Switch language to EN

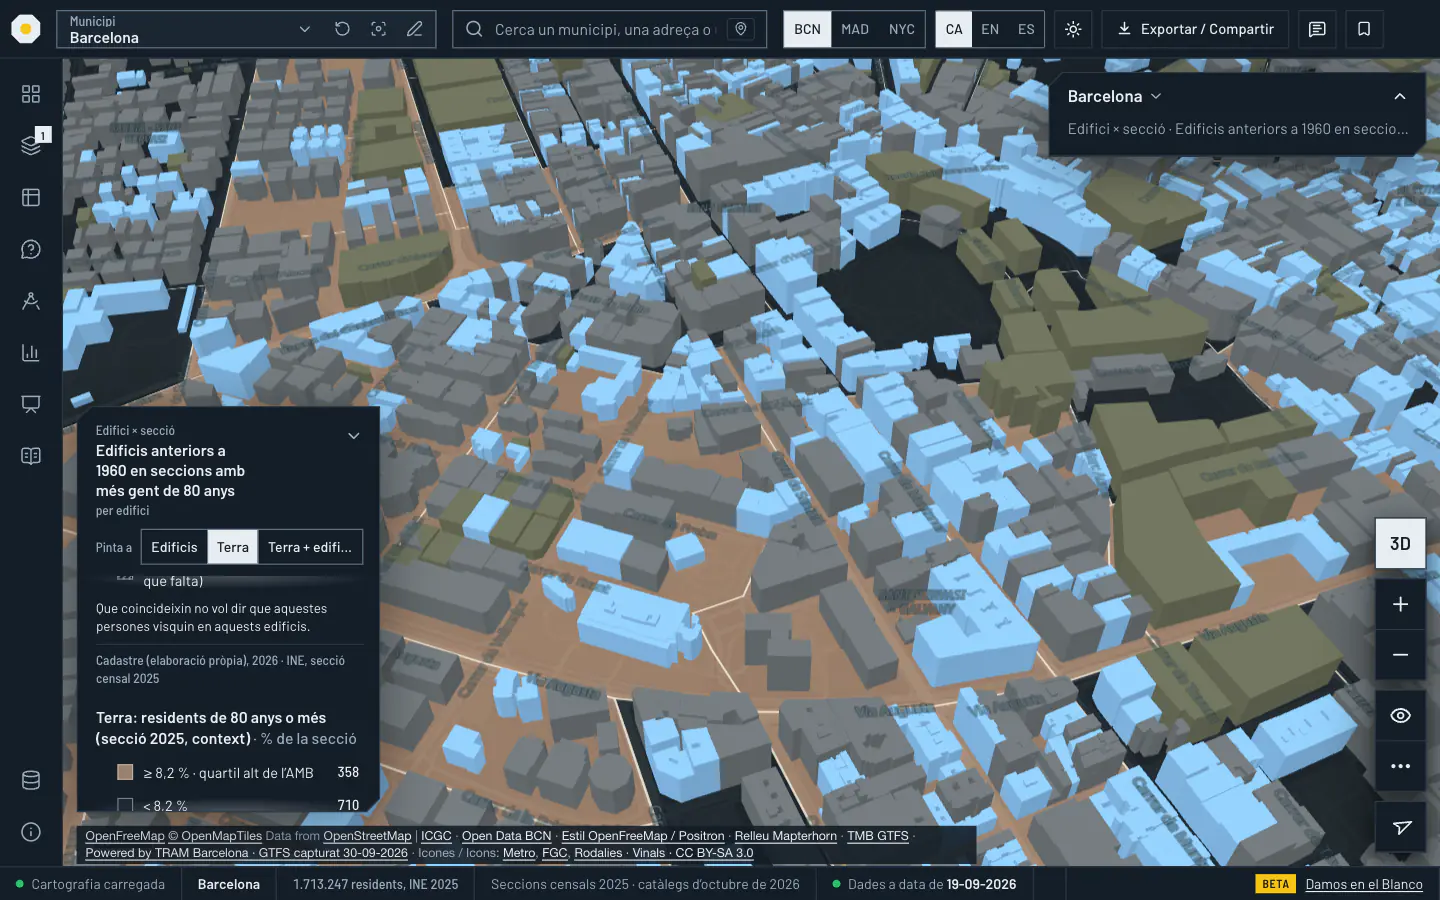990,29
